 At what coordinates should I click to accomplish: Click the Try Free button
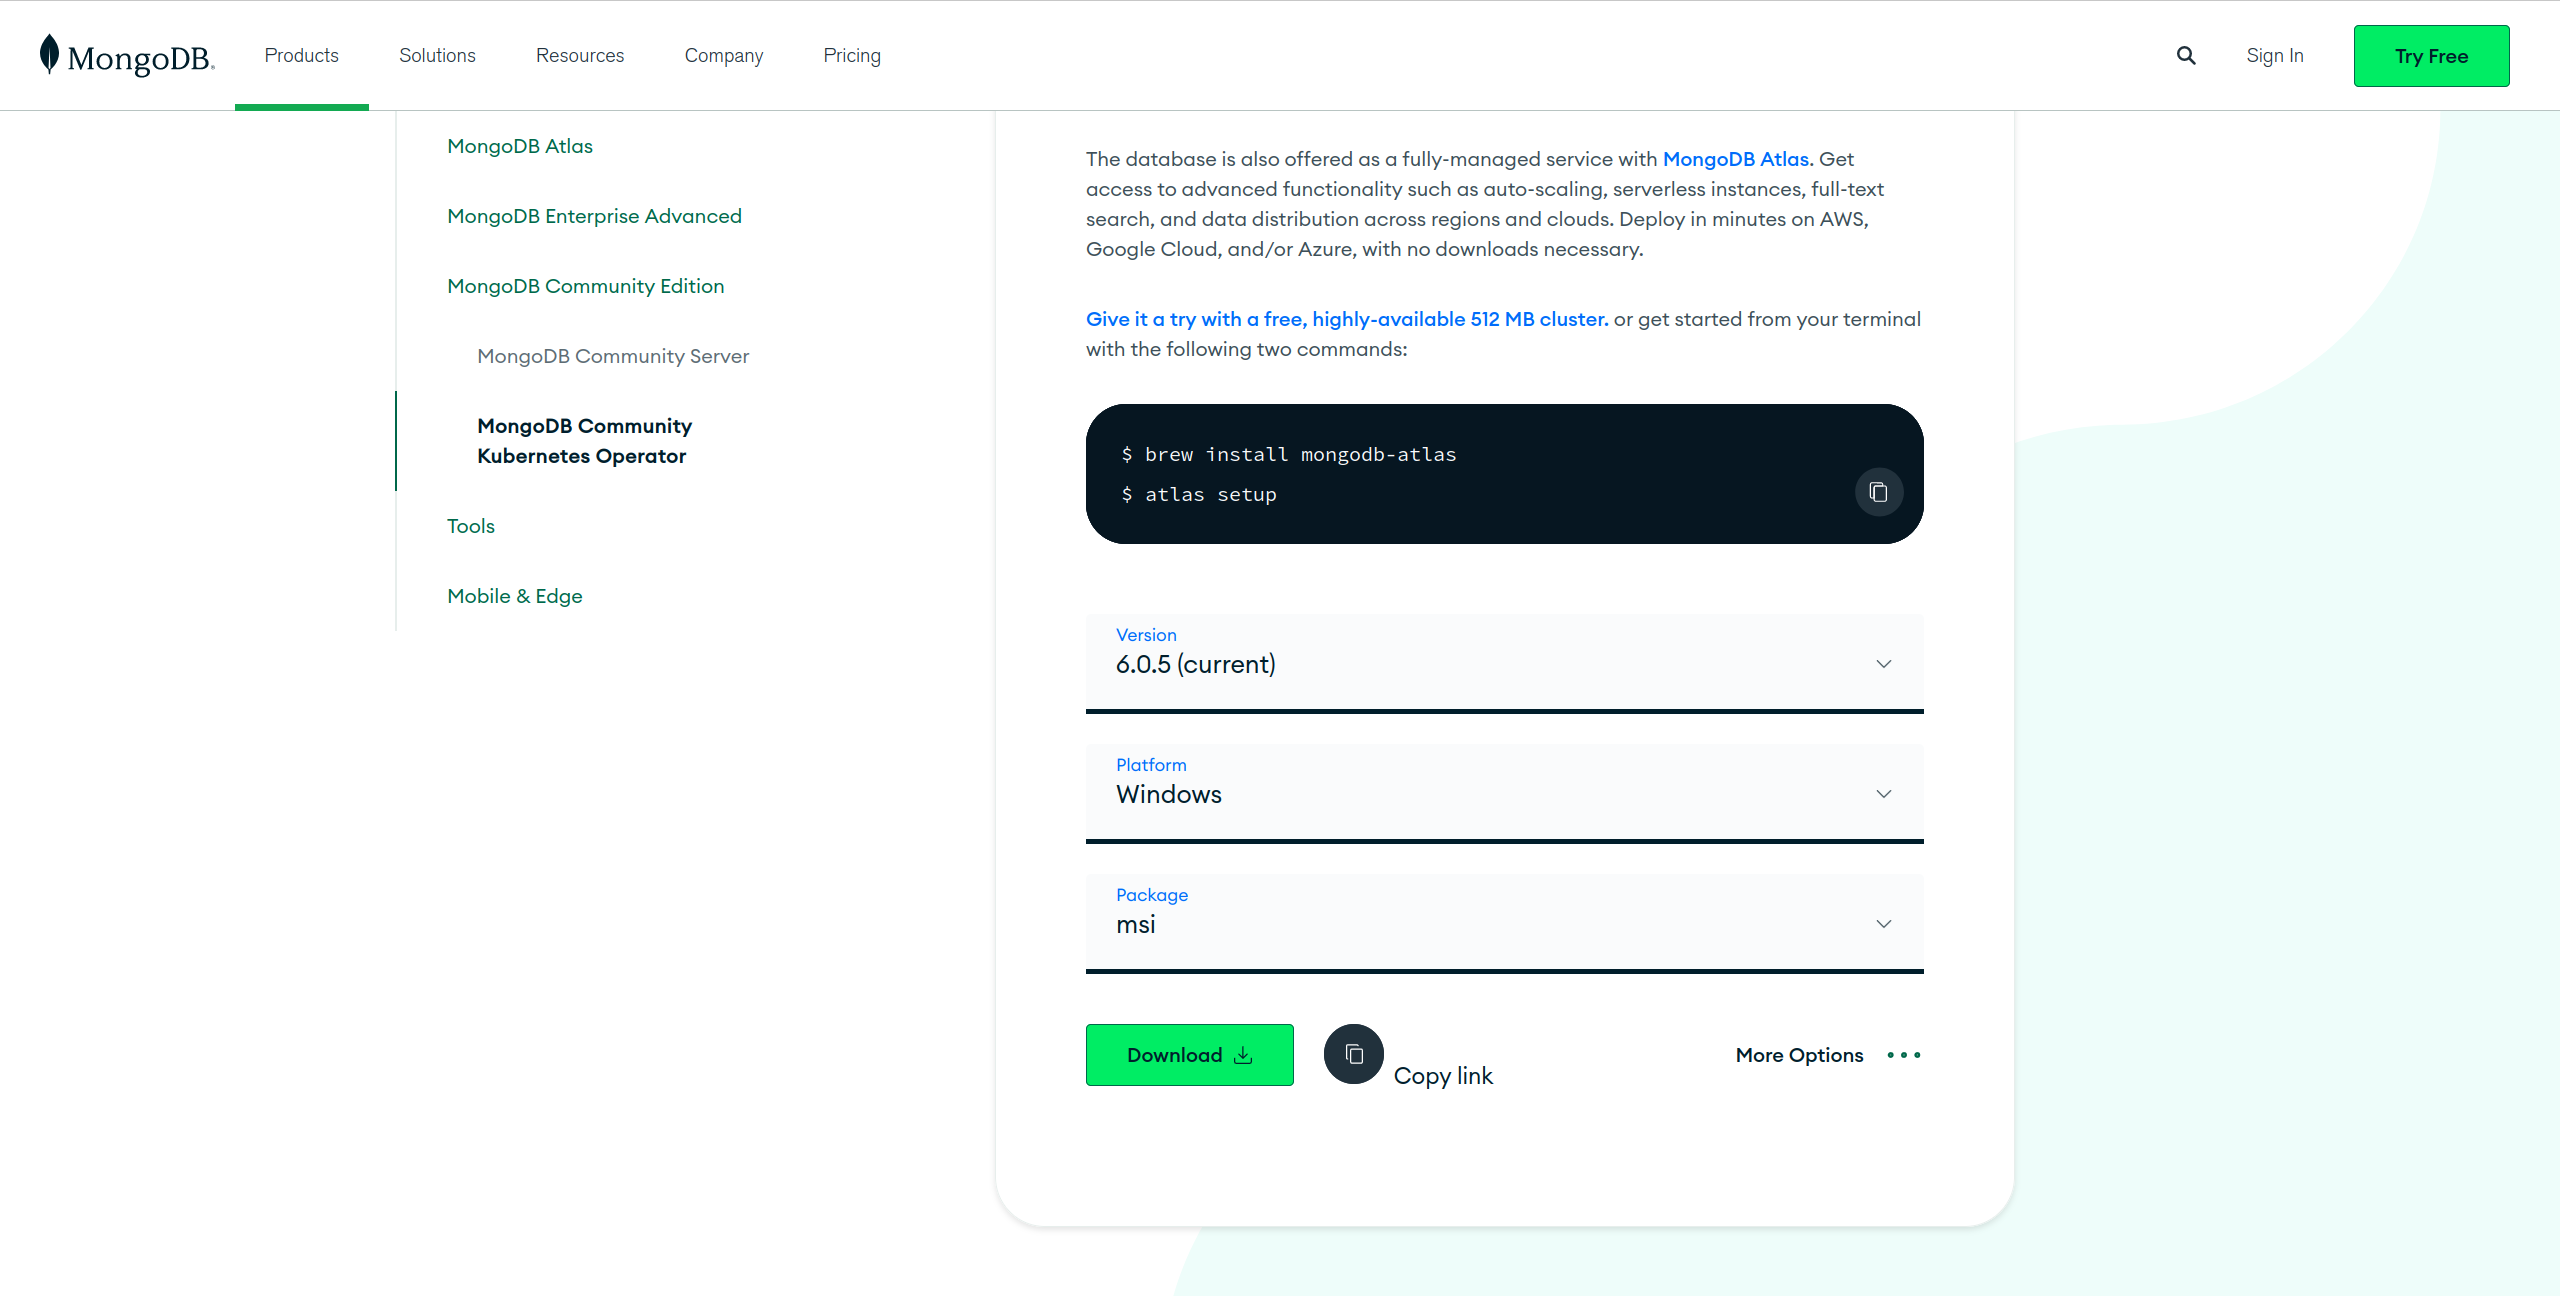pos(2431,56)
